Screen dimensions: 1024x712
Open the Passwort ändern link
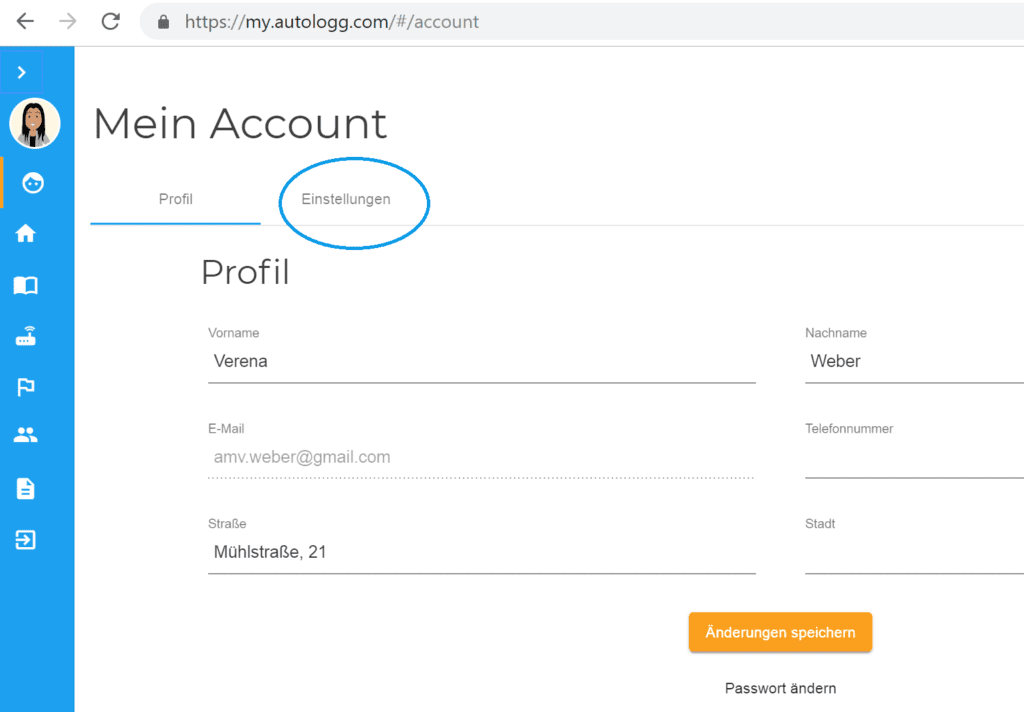pyautogui.click(x=780, y=688)
